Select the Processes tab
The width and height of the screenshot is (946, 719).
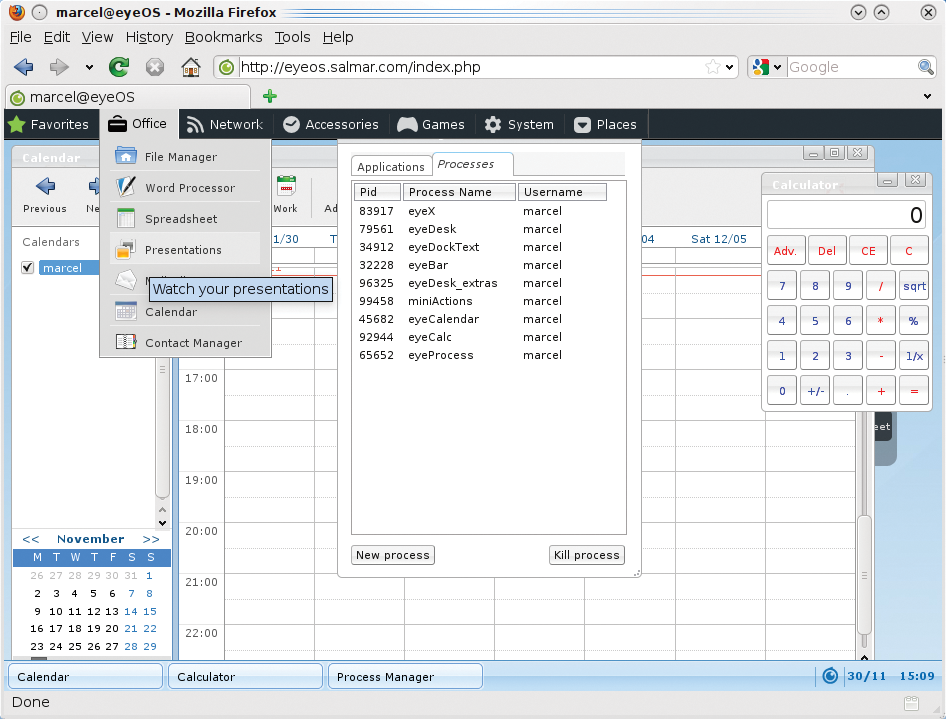coord(472,164)
